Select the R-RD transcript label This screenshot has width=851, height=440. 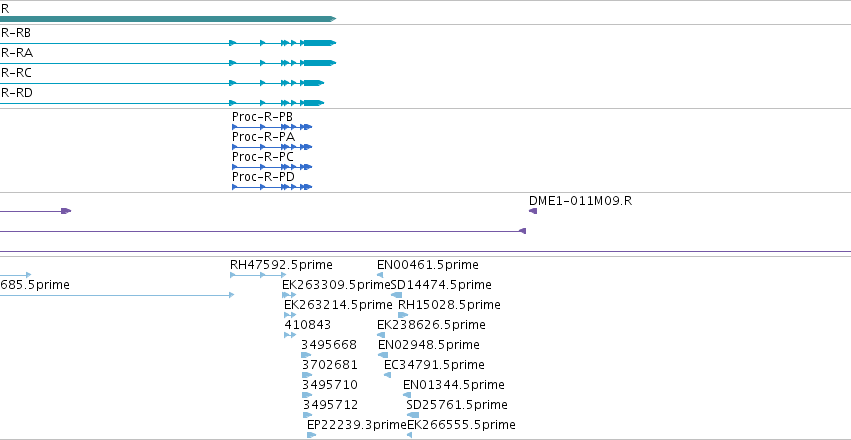(17, 93)
